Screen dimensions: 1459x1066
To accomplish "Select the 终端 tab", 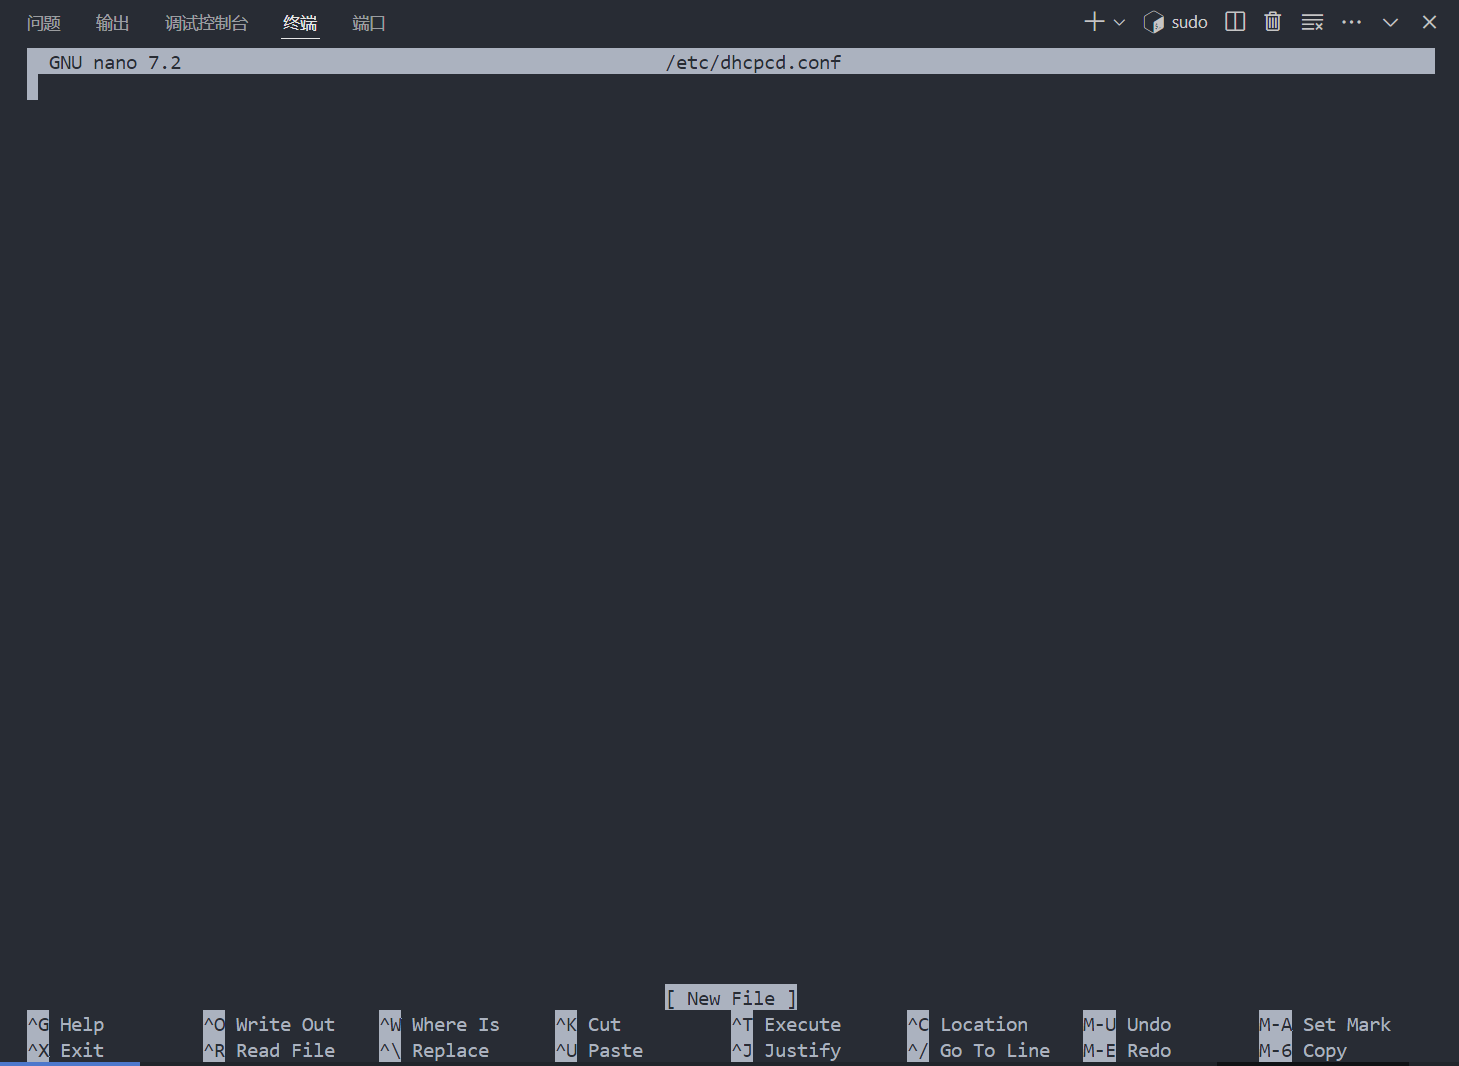I will click(300, 23).
